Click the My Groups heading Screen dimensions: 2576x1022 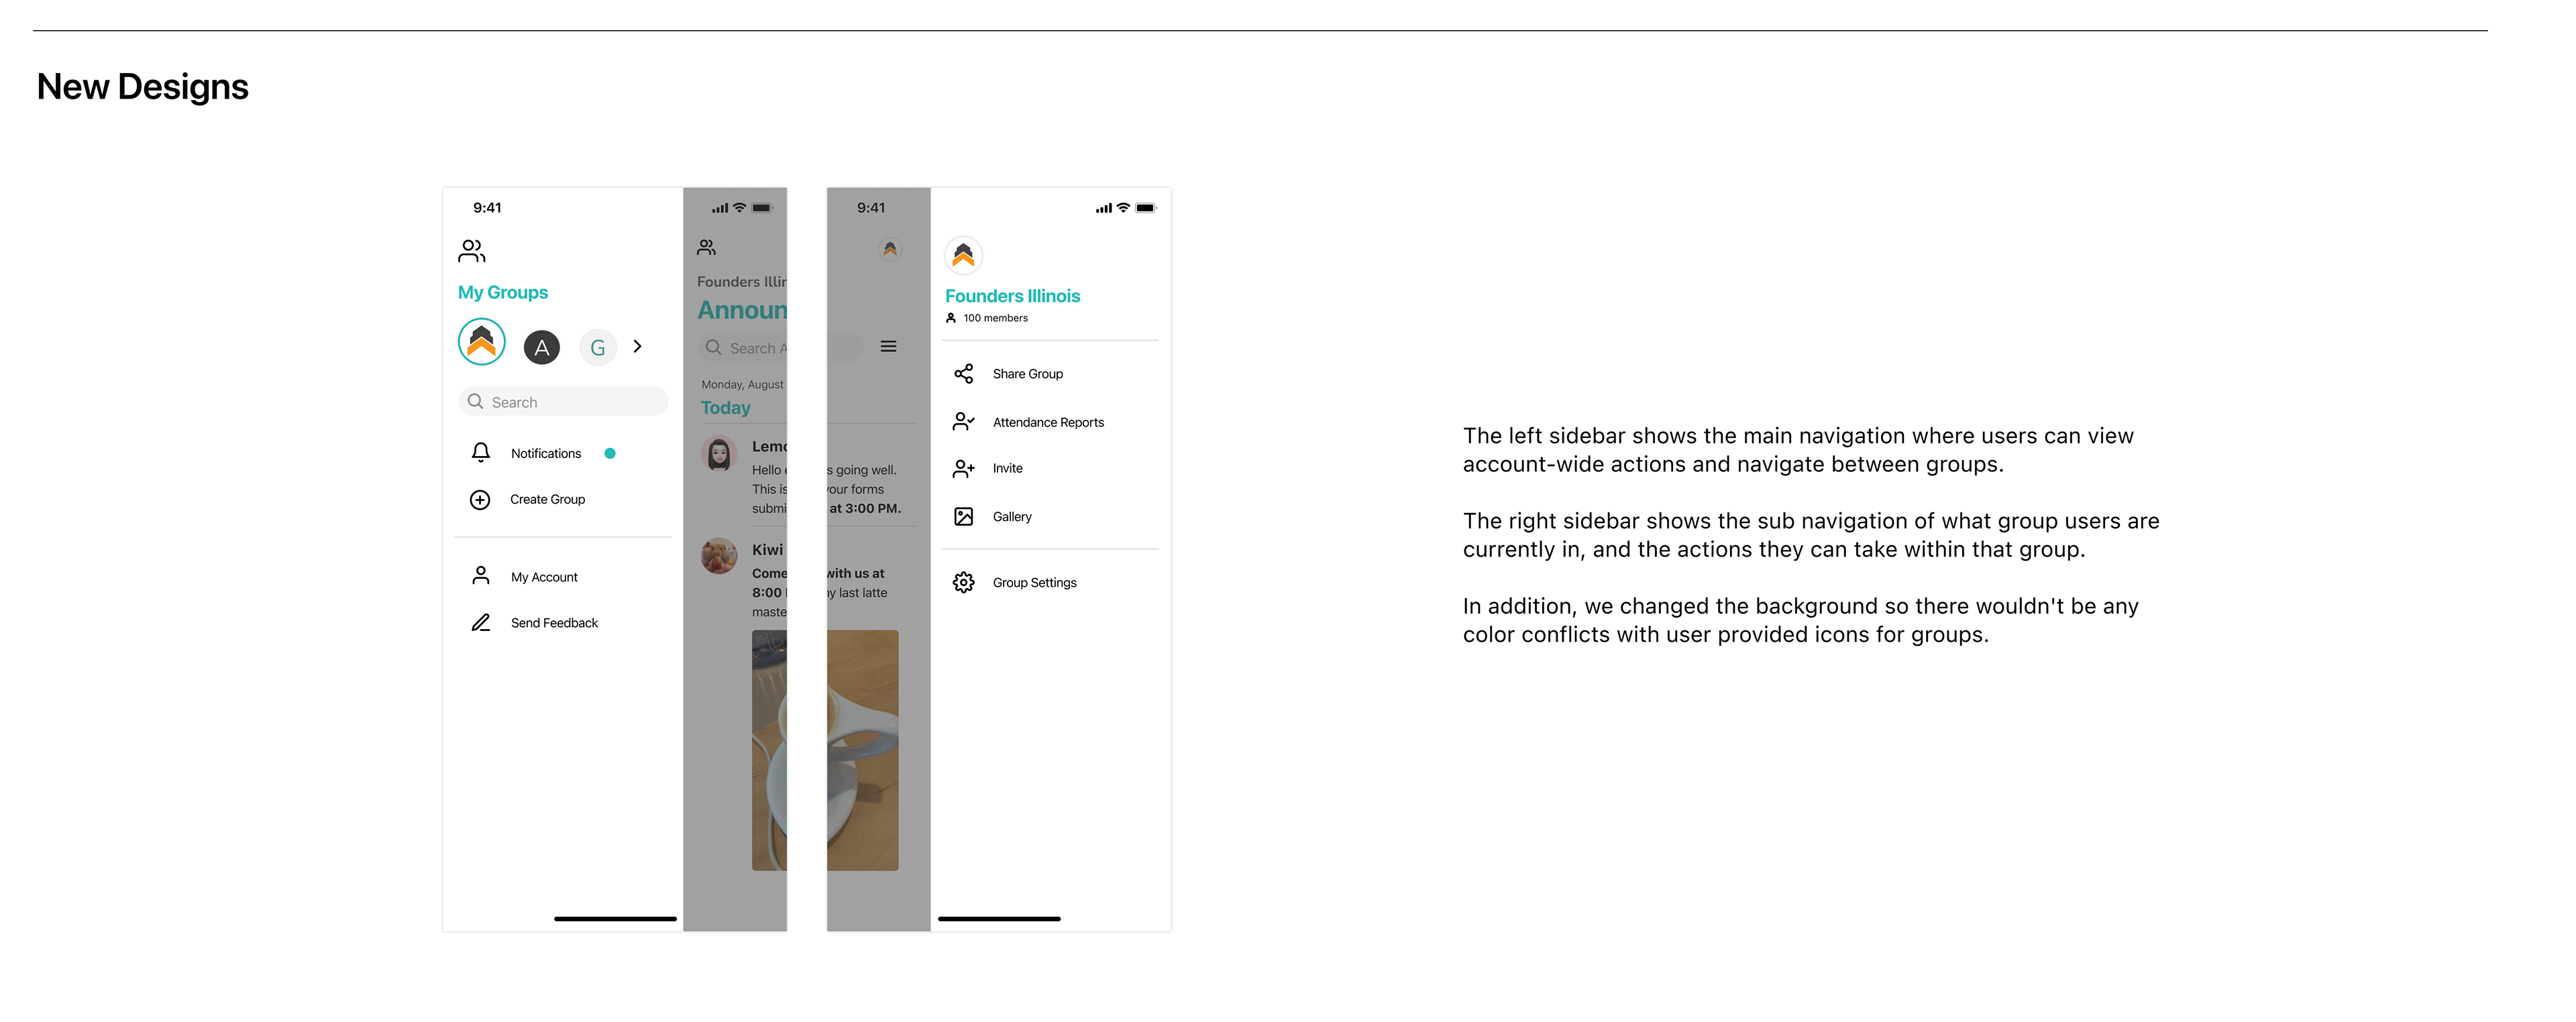(503, 293)
